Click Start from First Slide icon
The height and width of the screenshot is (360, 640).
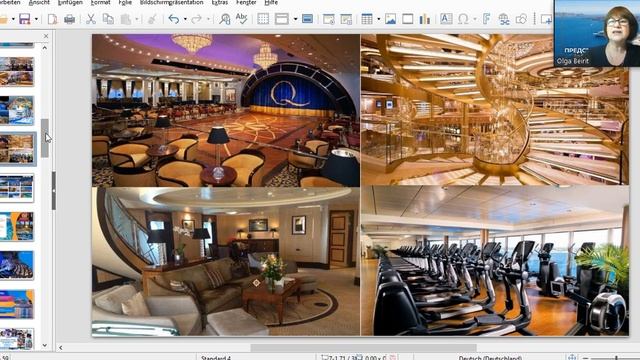point(329,19)
